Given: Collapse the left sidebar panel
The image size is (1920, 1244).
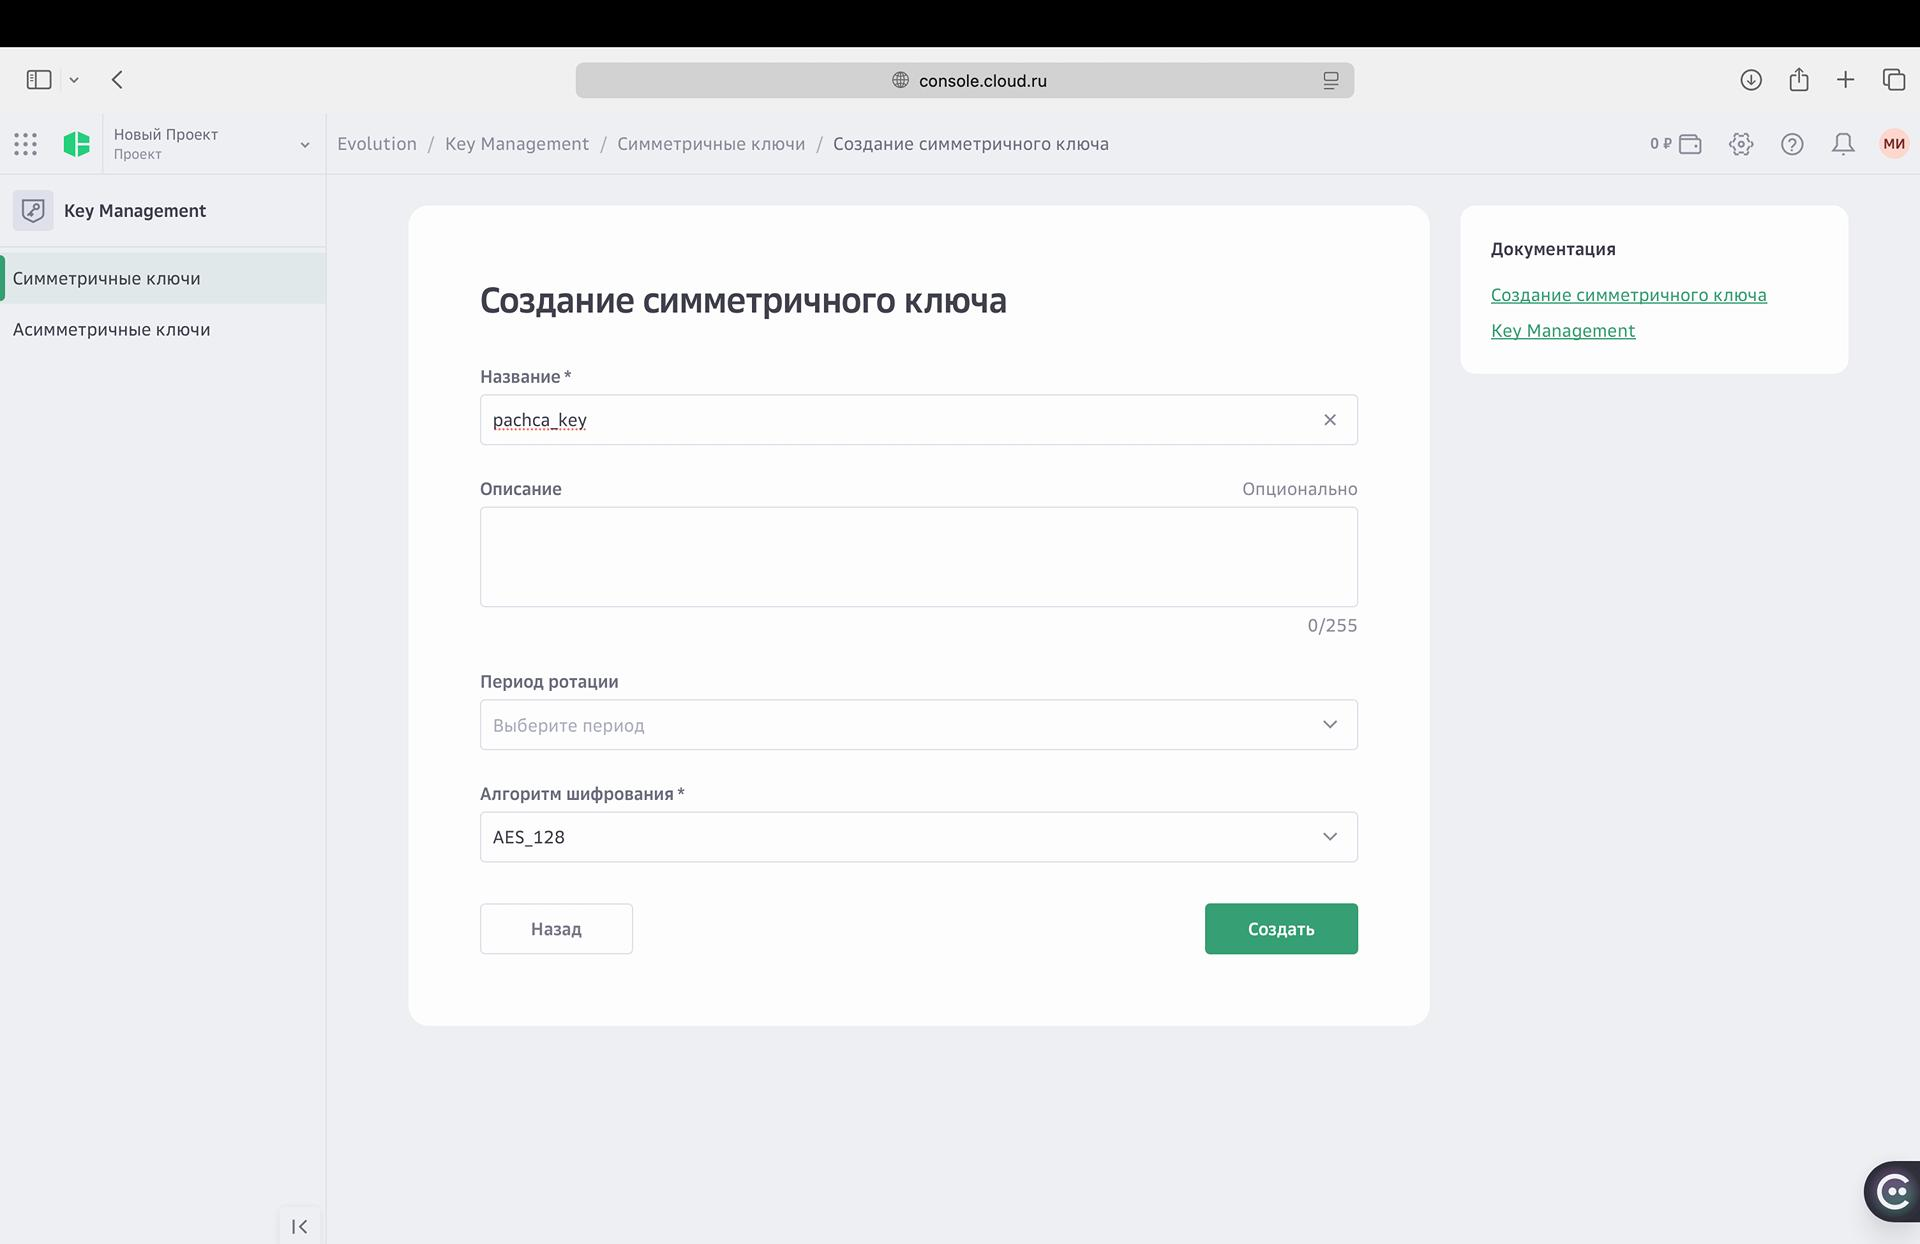Looking at the screenshot, I should (x=299, y=1226).
